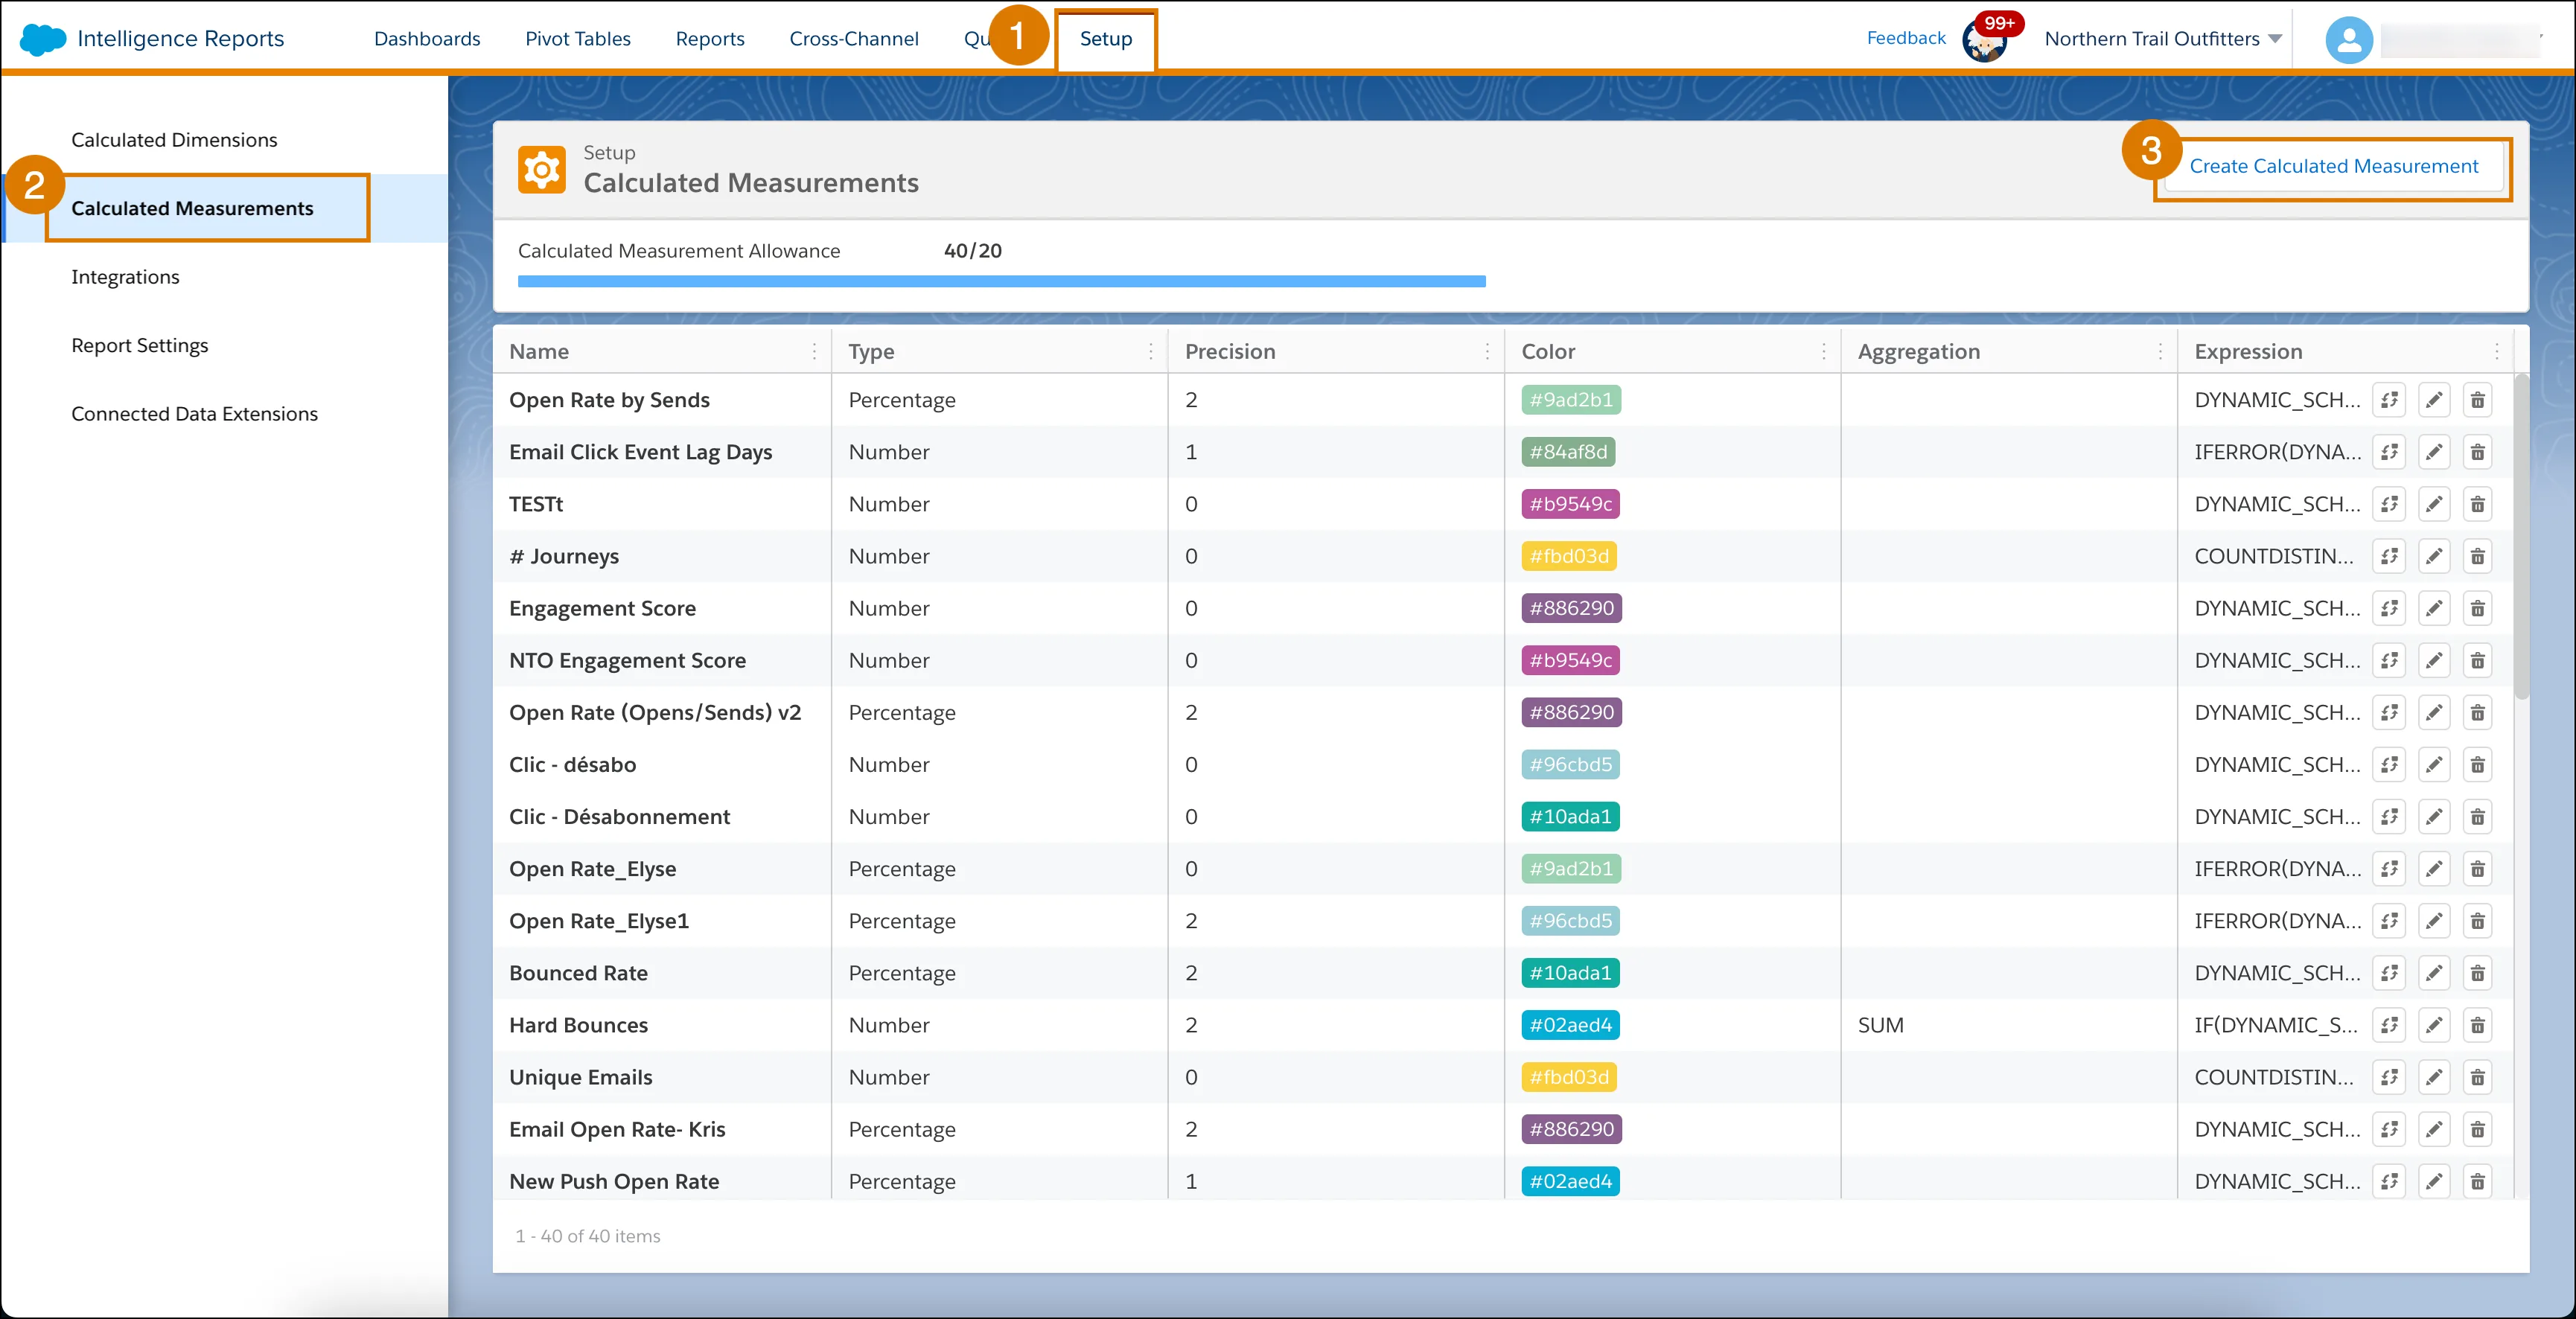Click the Setup tab in navigation bar
This screenshot has width=2576, height=1319.
[x=1106, y=37]
